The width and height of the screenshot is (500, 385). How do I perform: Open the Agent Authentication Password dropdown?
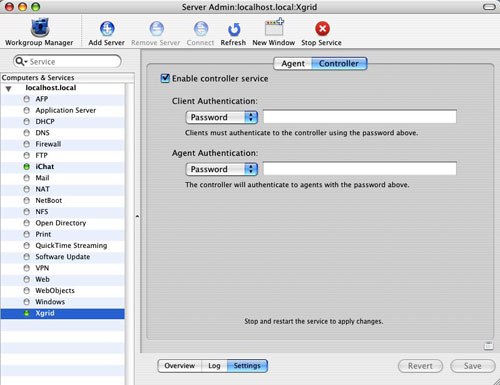coord(222,169)
